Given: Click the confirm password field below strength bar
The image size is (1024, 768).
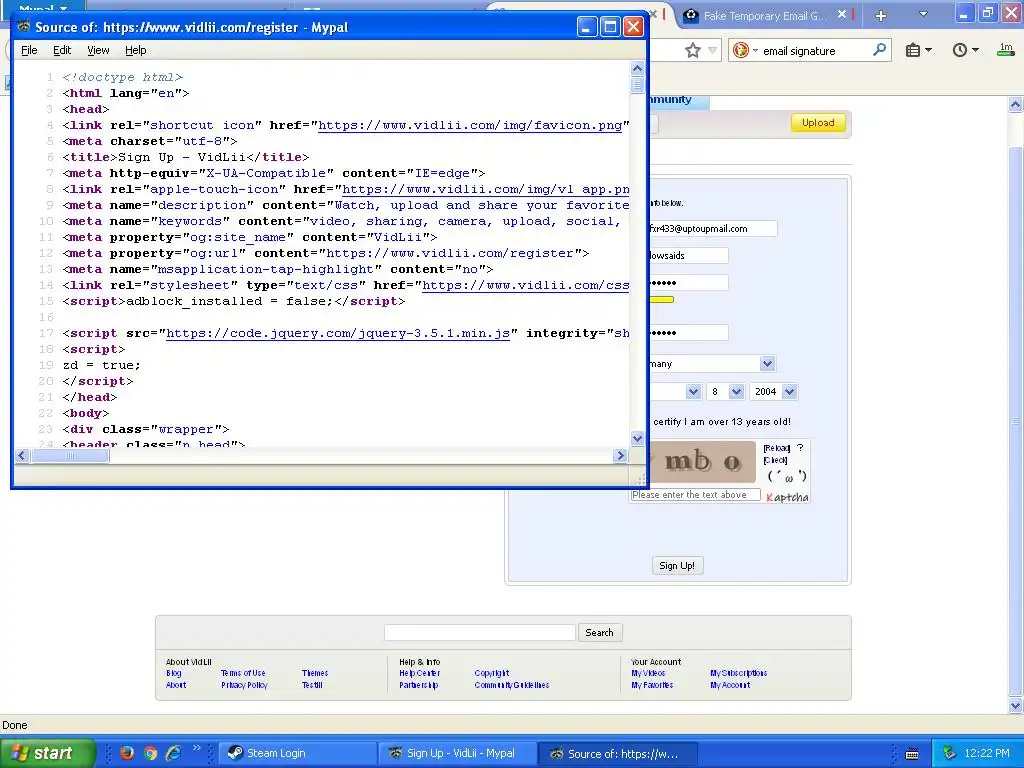Looking at the screenshot, I should [688, 332].
